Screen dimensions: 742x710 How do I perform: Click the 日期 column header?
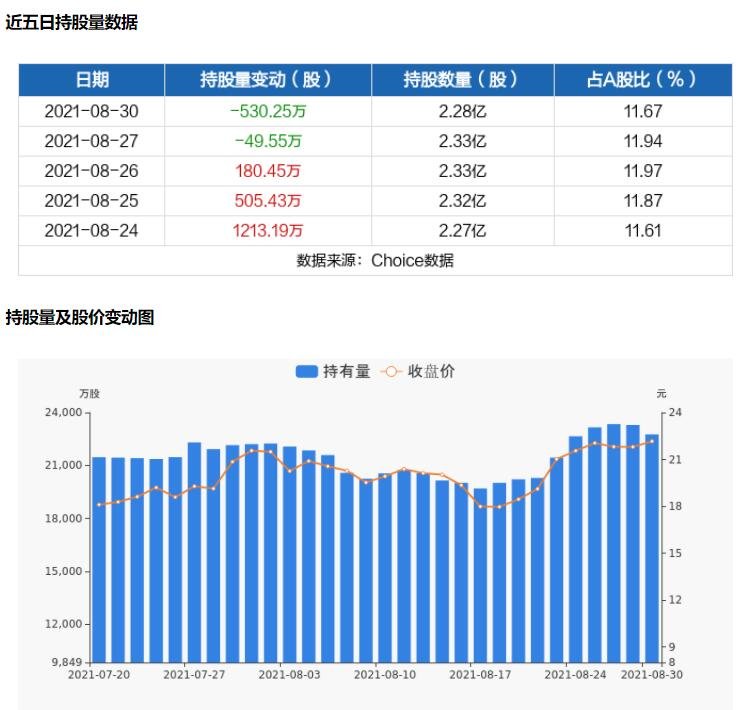pos(92,80)
